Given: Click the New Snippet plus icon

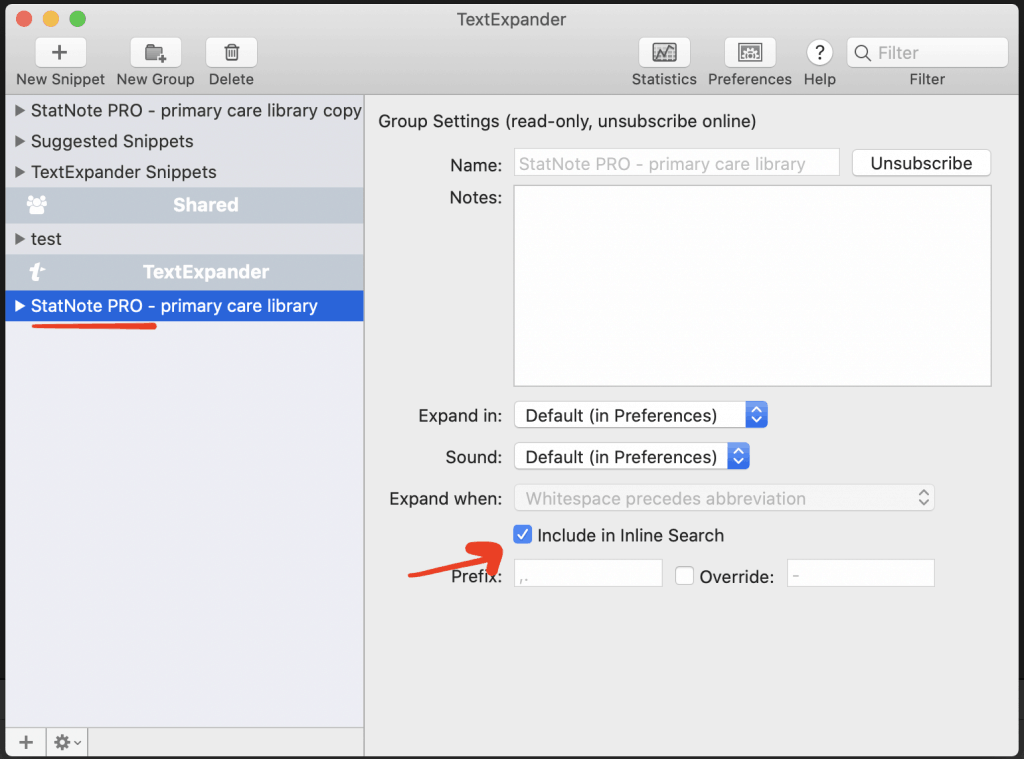Looking at the screenshot, I should [60, 52].
